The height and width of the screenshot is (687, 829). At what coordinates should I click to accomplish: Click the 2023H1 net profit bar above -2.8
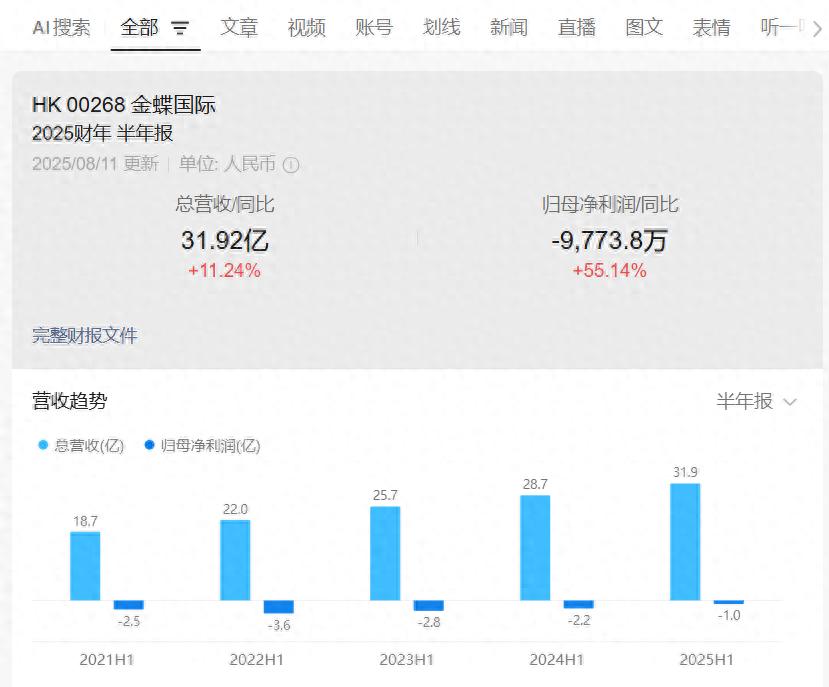[x=429, y=605]
